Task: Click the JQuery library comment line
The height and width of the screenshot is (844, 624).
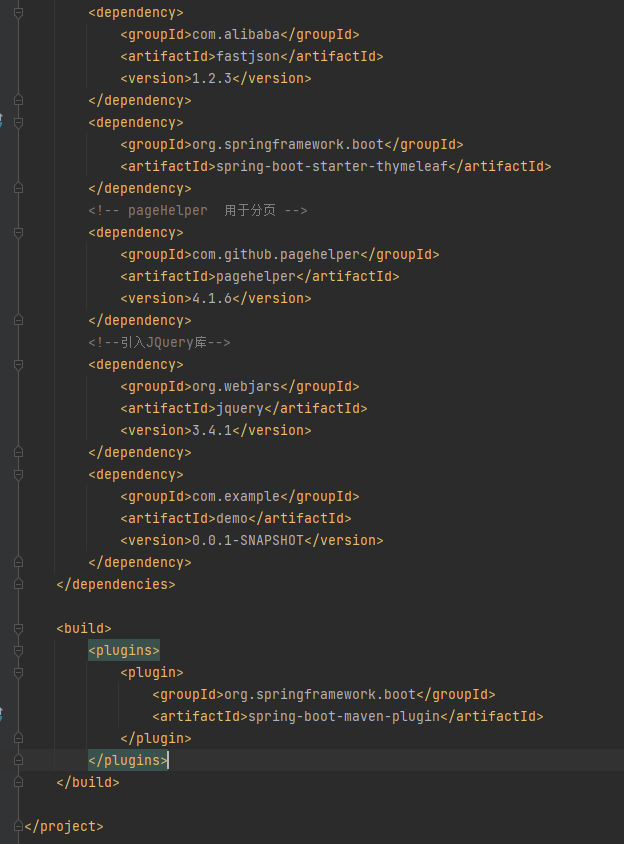Action: point(159,342)
